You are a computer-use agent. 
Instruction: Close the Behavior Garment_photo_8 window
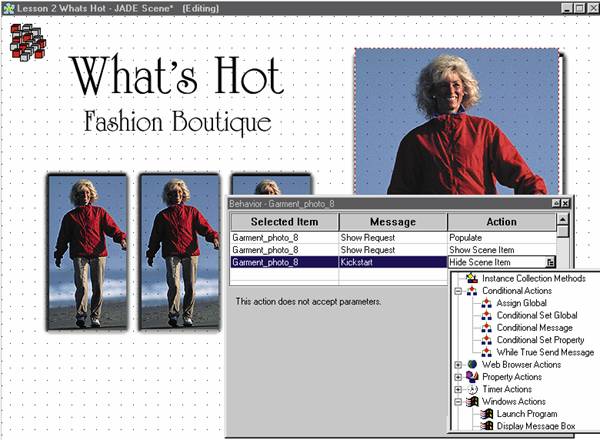566,204
